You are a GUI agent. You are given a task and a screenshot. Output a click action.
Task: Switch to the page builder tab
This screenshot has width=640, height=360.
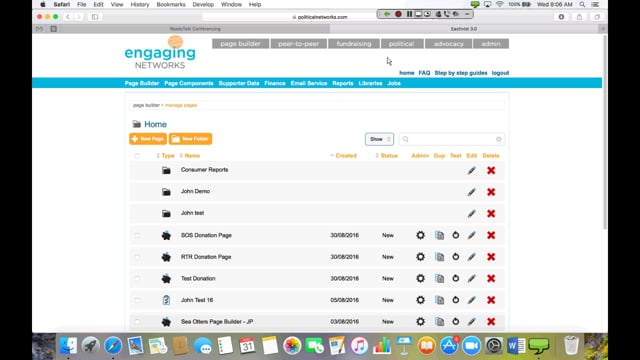click(x=240, y=44)
